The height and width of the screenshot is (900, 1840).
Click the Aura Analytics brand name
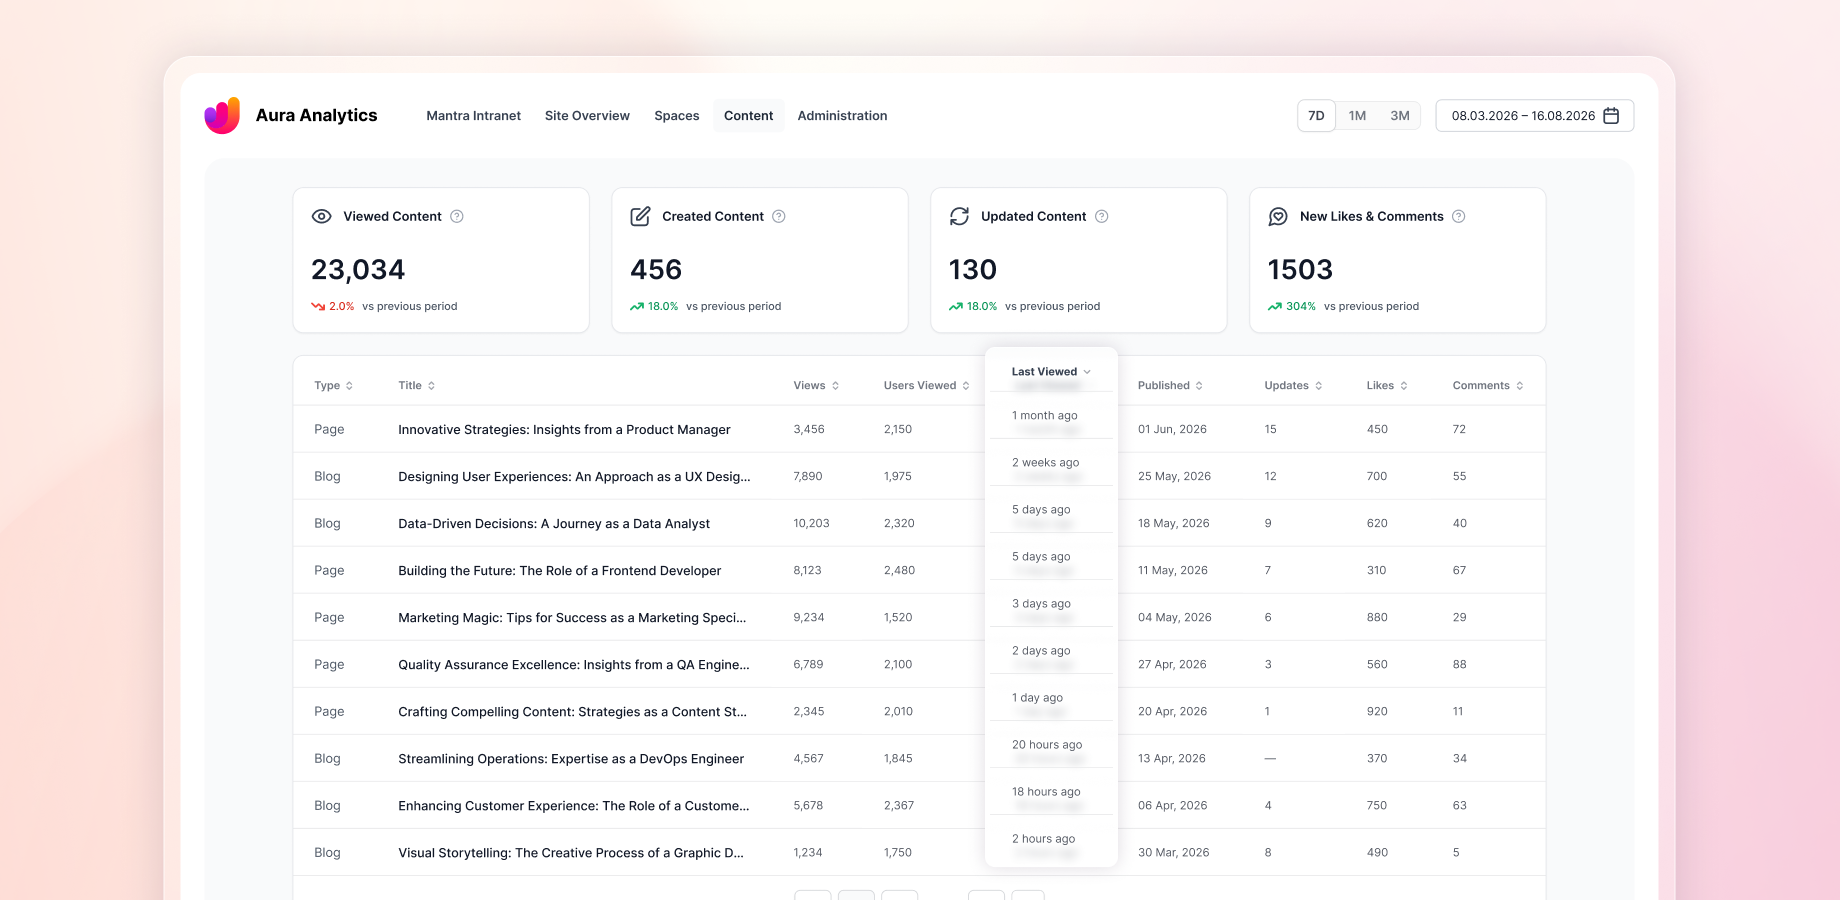click(x=316, y=115)
